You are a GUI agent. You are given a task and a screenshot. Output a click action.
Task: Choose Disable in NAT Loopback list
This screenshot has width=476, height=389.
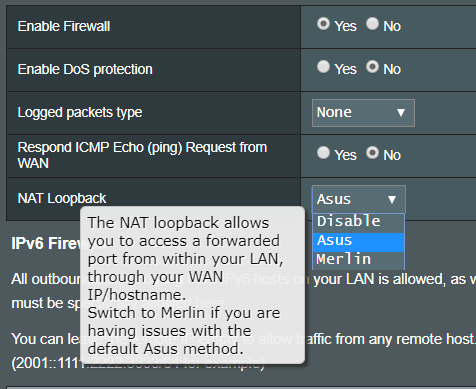(359, 221)
